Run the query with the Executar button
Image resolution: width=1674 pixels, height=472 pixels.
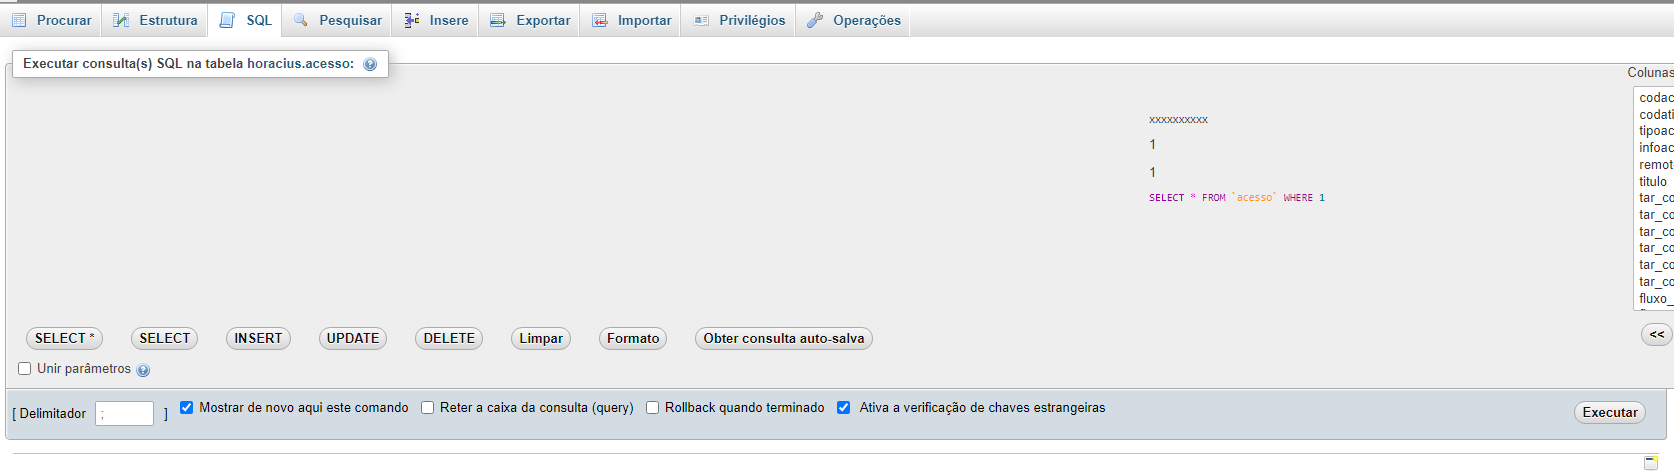coord(1610,412)
